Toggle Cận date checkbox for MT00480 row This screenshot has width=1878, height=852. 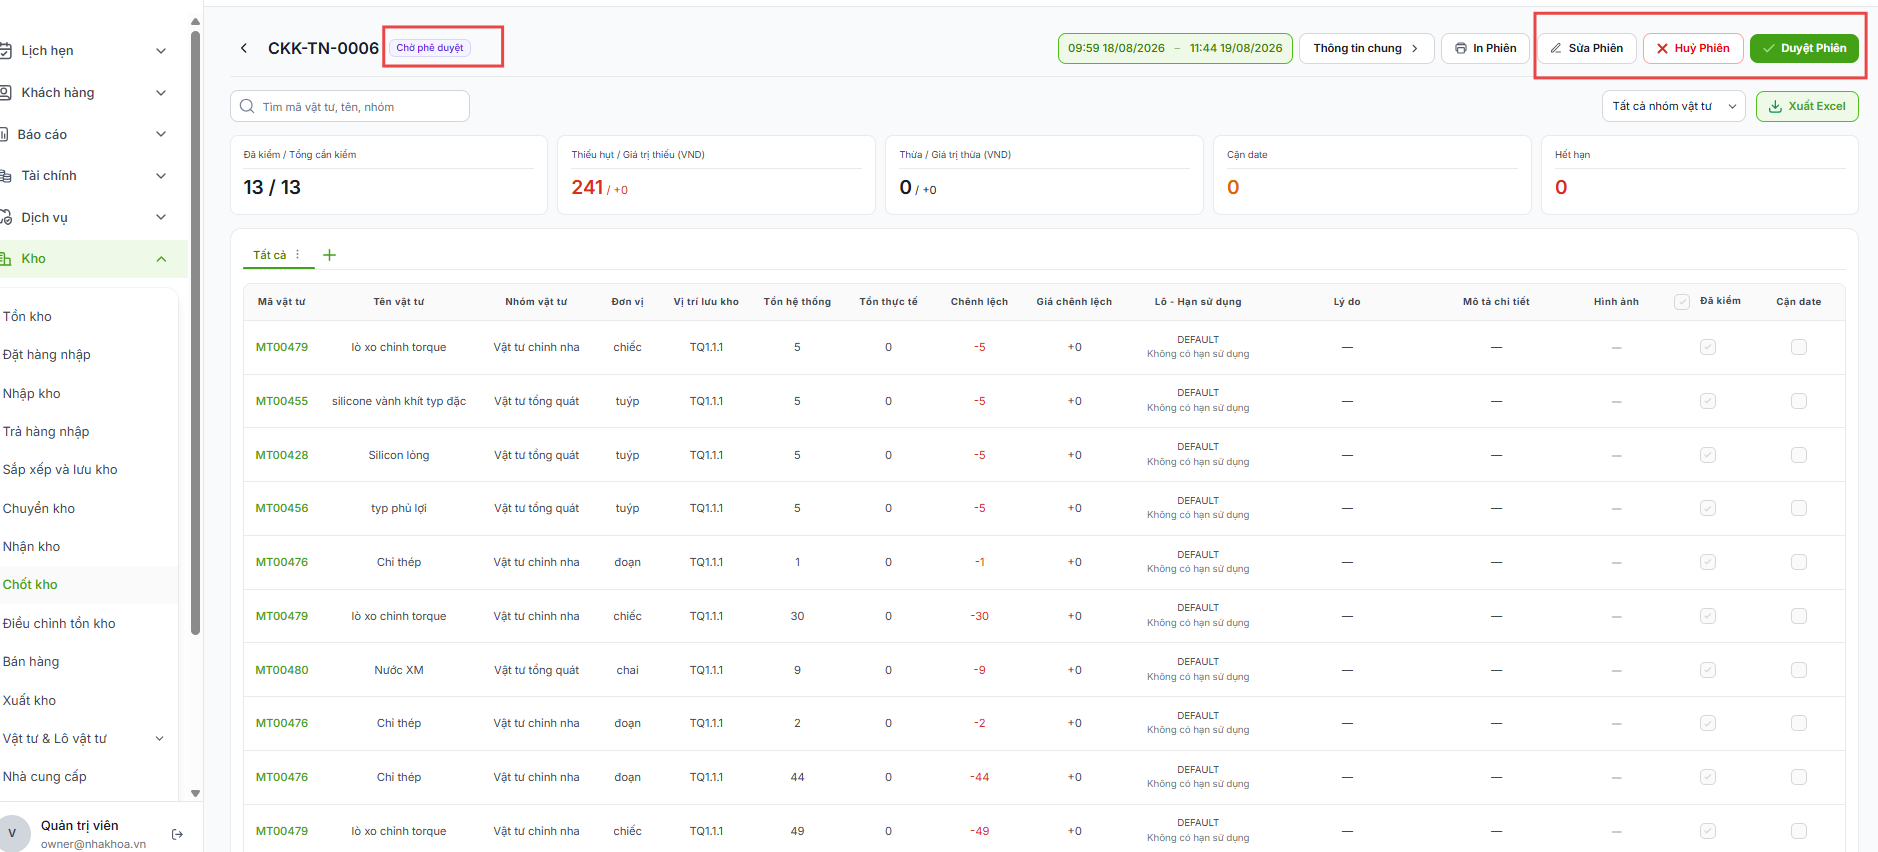pyautogui.click(x=1799, y=670)
